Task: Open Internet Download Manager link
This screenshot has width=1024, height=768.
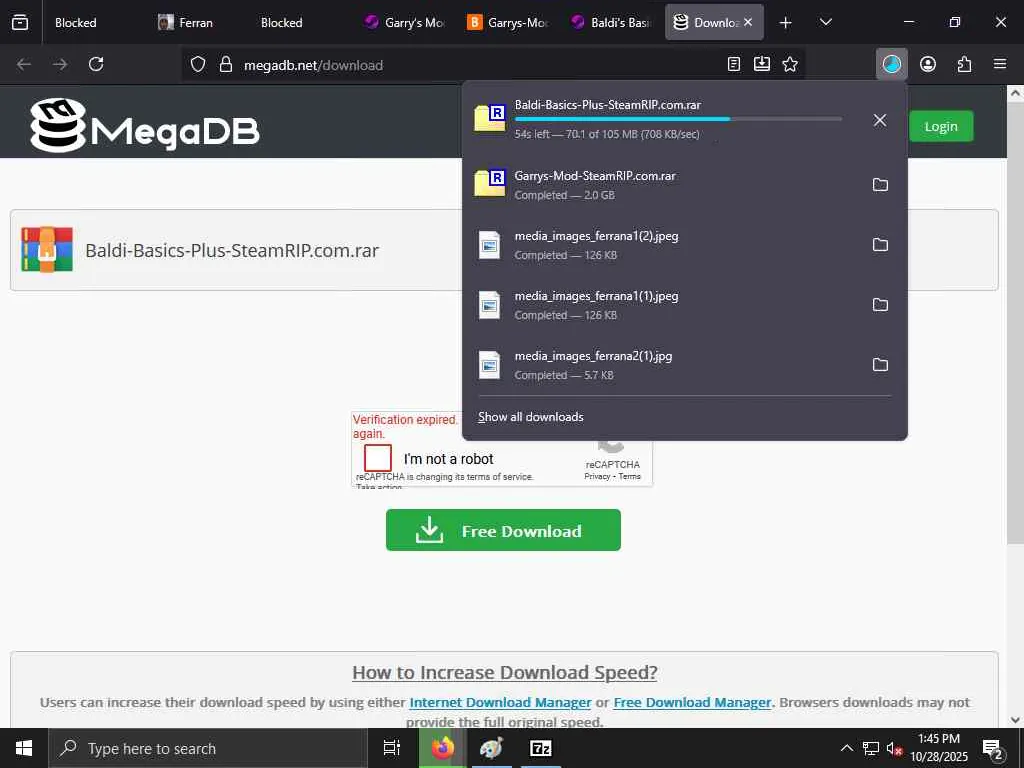Action: pyautogui.click(x=500, y=703)
